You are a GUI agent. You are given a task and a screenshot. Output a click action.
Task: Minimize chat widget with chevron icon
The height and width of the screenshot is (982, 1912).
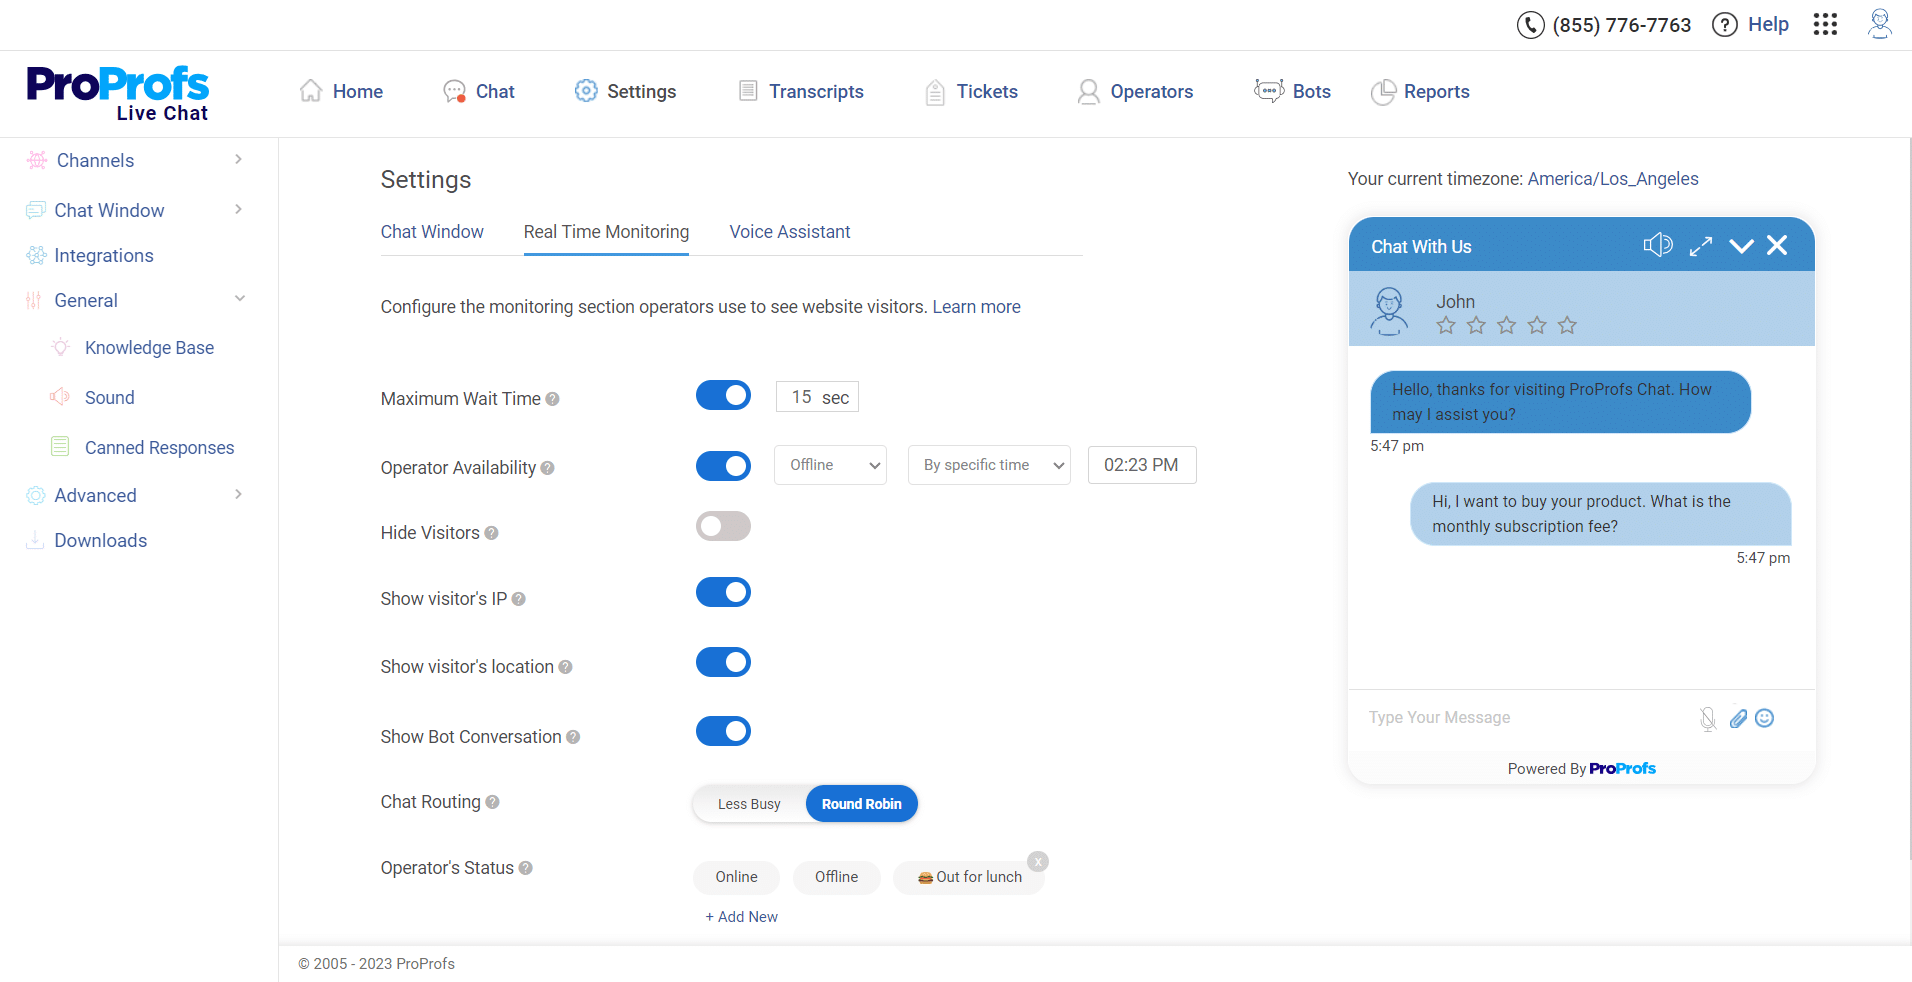tap(1741, 246)
